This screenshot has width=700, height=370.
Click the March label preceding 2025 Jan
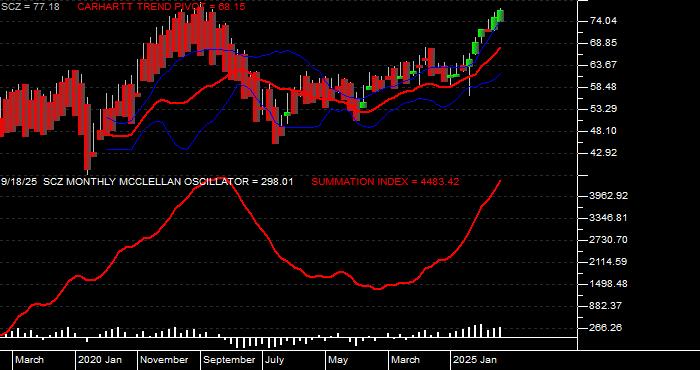click(x=405, y=360)
